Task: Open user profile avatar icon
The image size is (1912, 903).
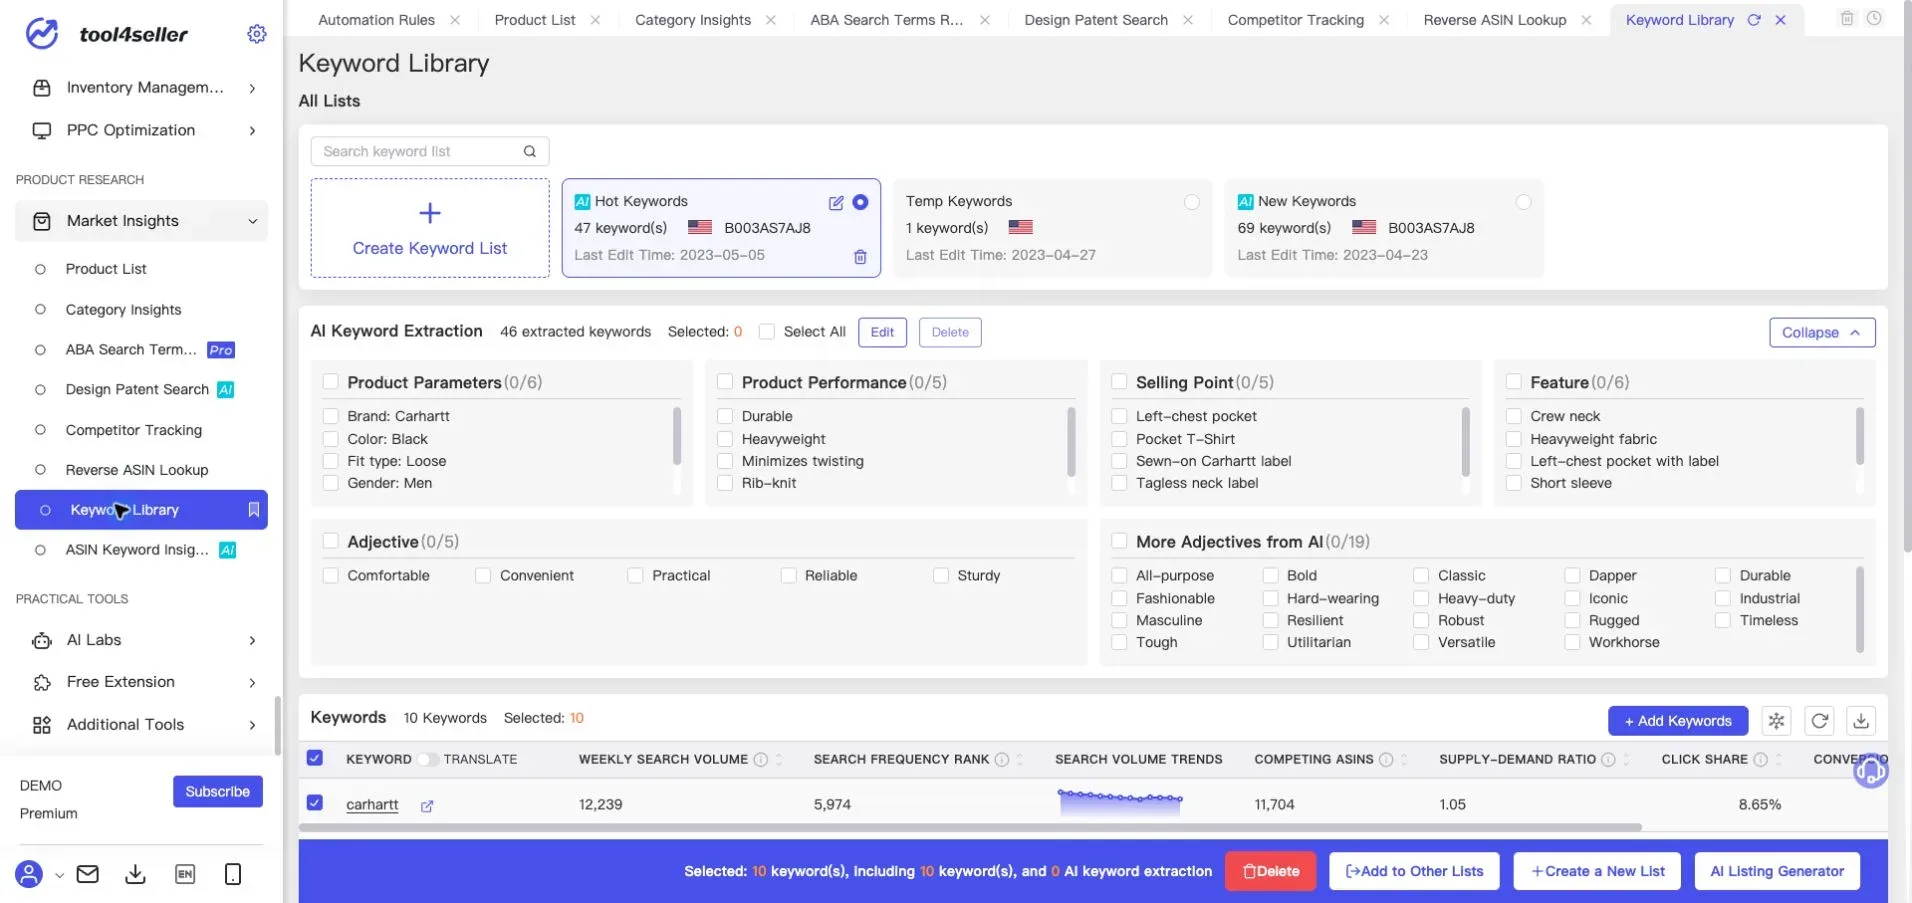Action: click(29, 874)
